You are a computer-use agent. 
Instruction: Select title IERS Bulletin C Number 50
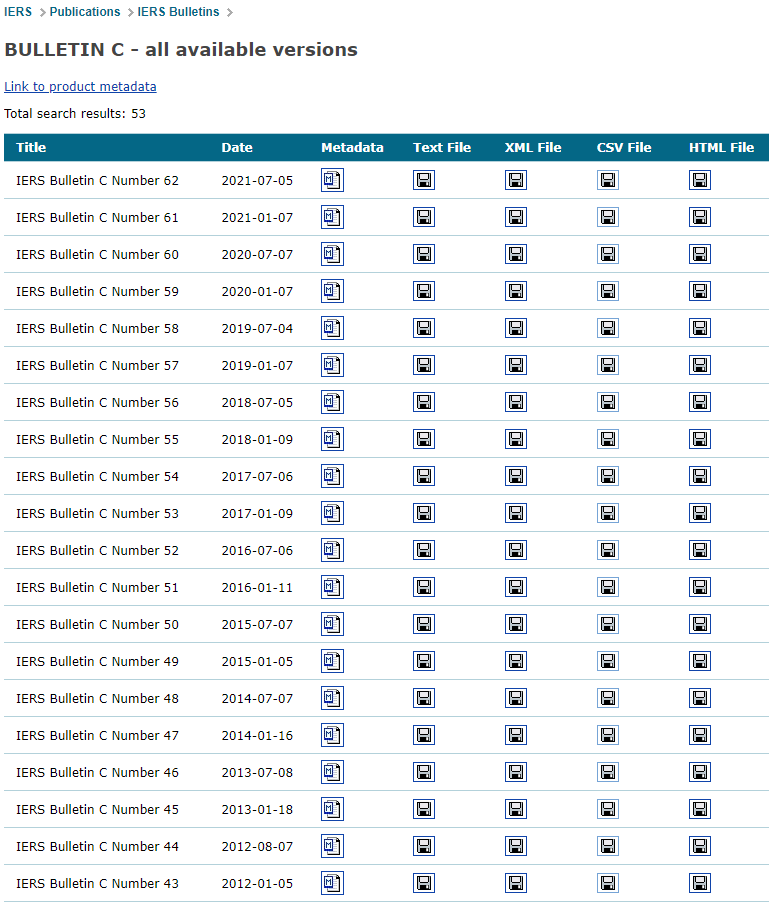pos(97,624)
